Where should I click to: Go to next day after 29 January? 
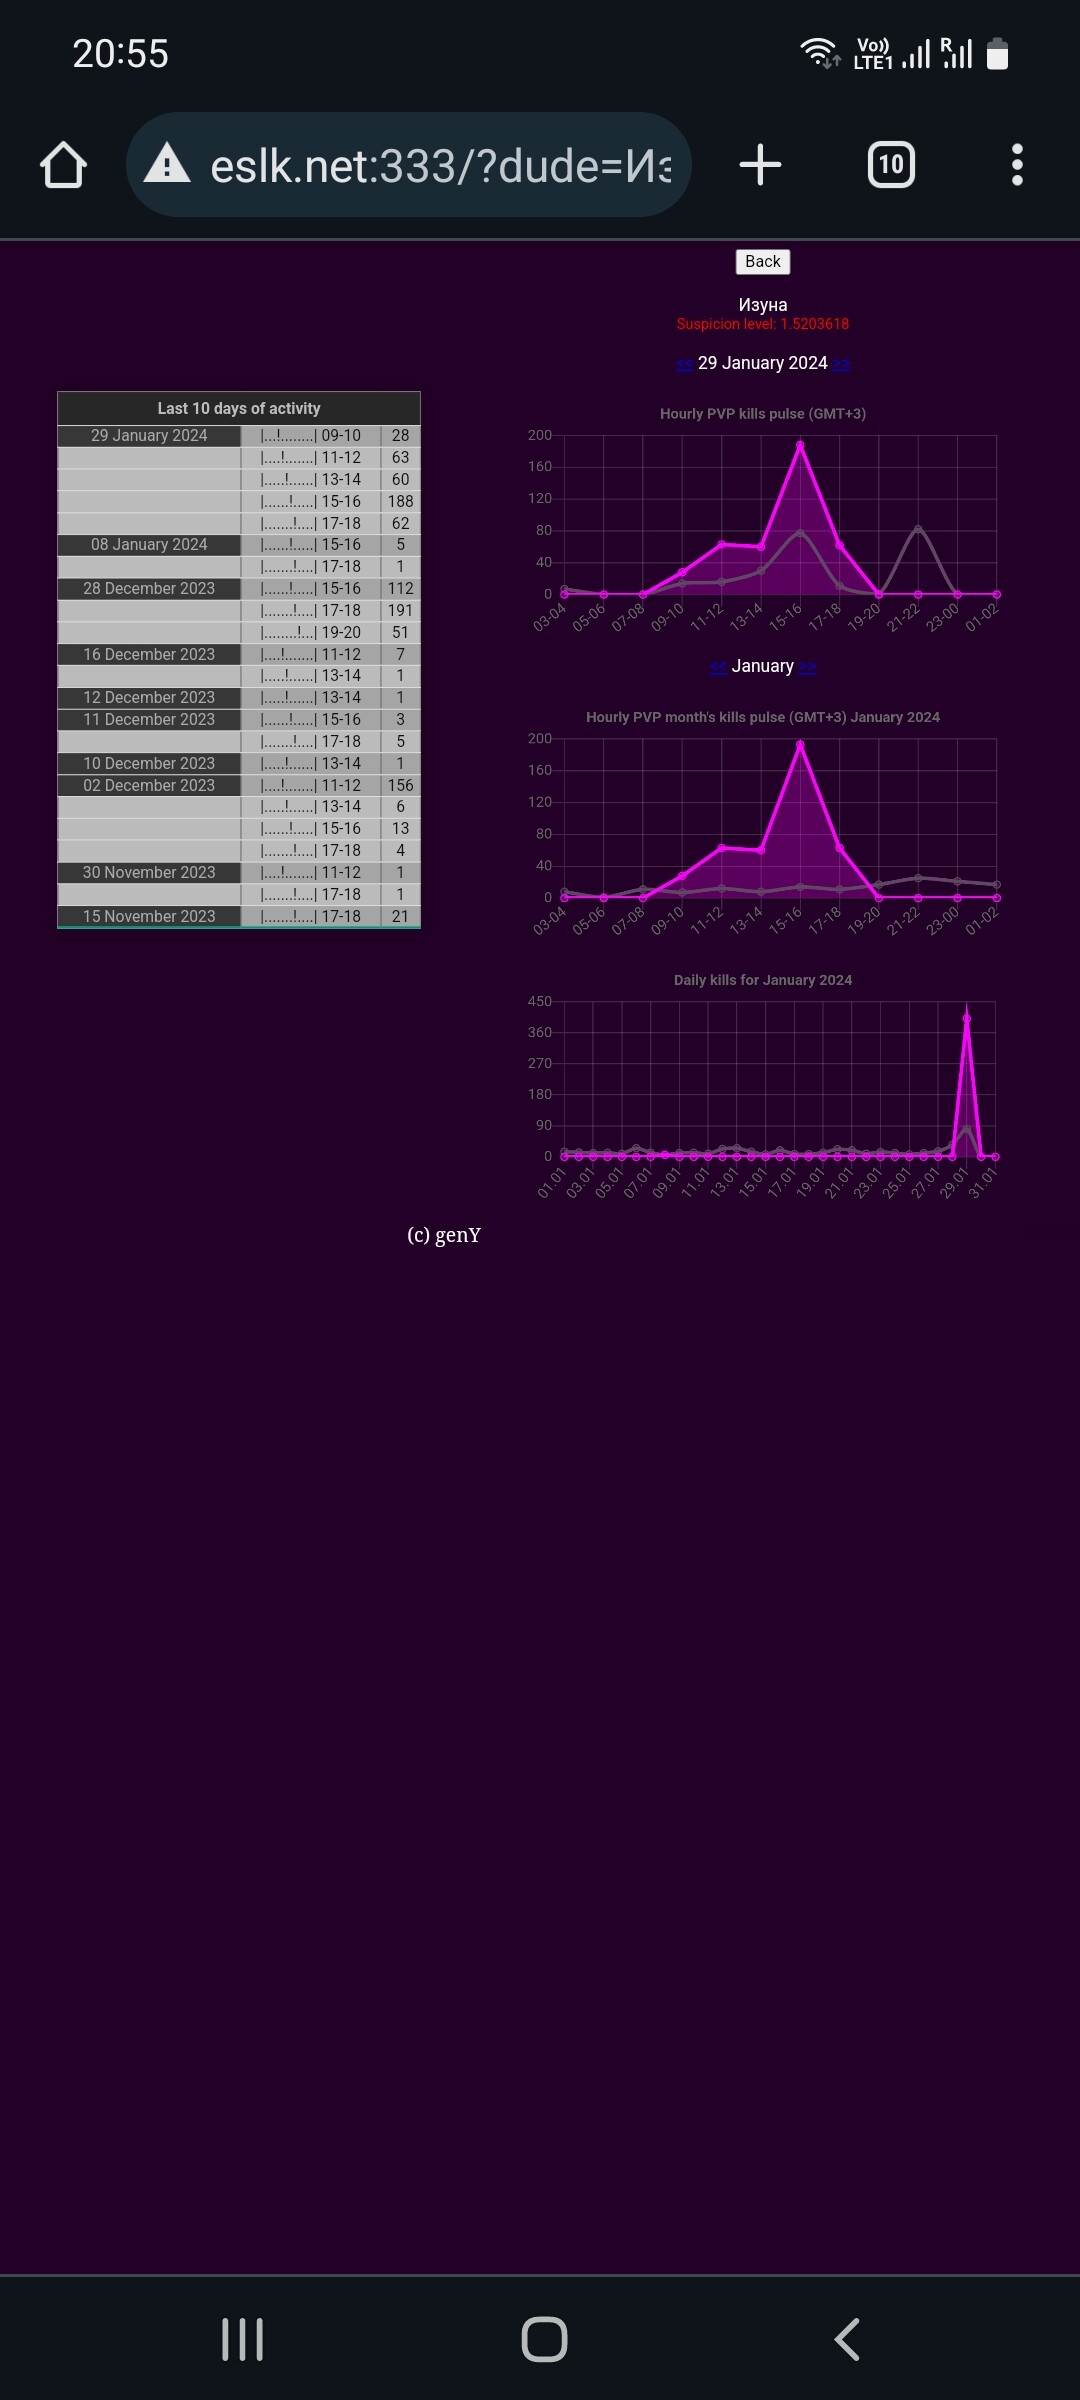(x=841, y=364)
